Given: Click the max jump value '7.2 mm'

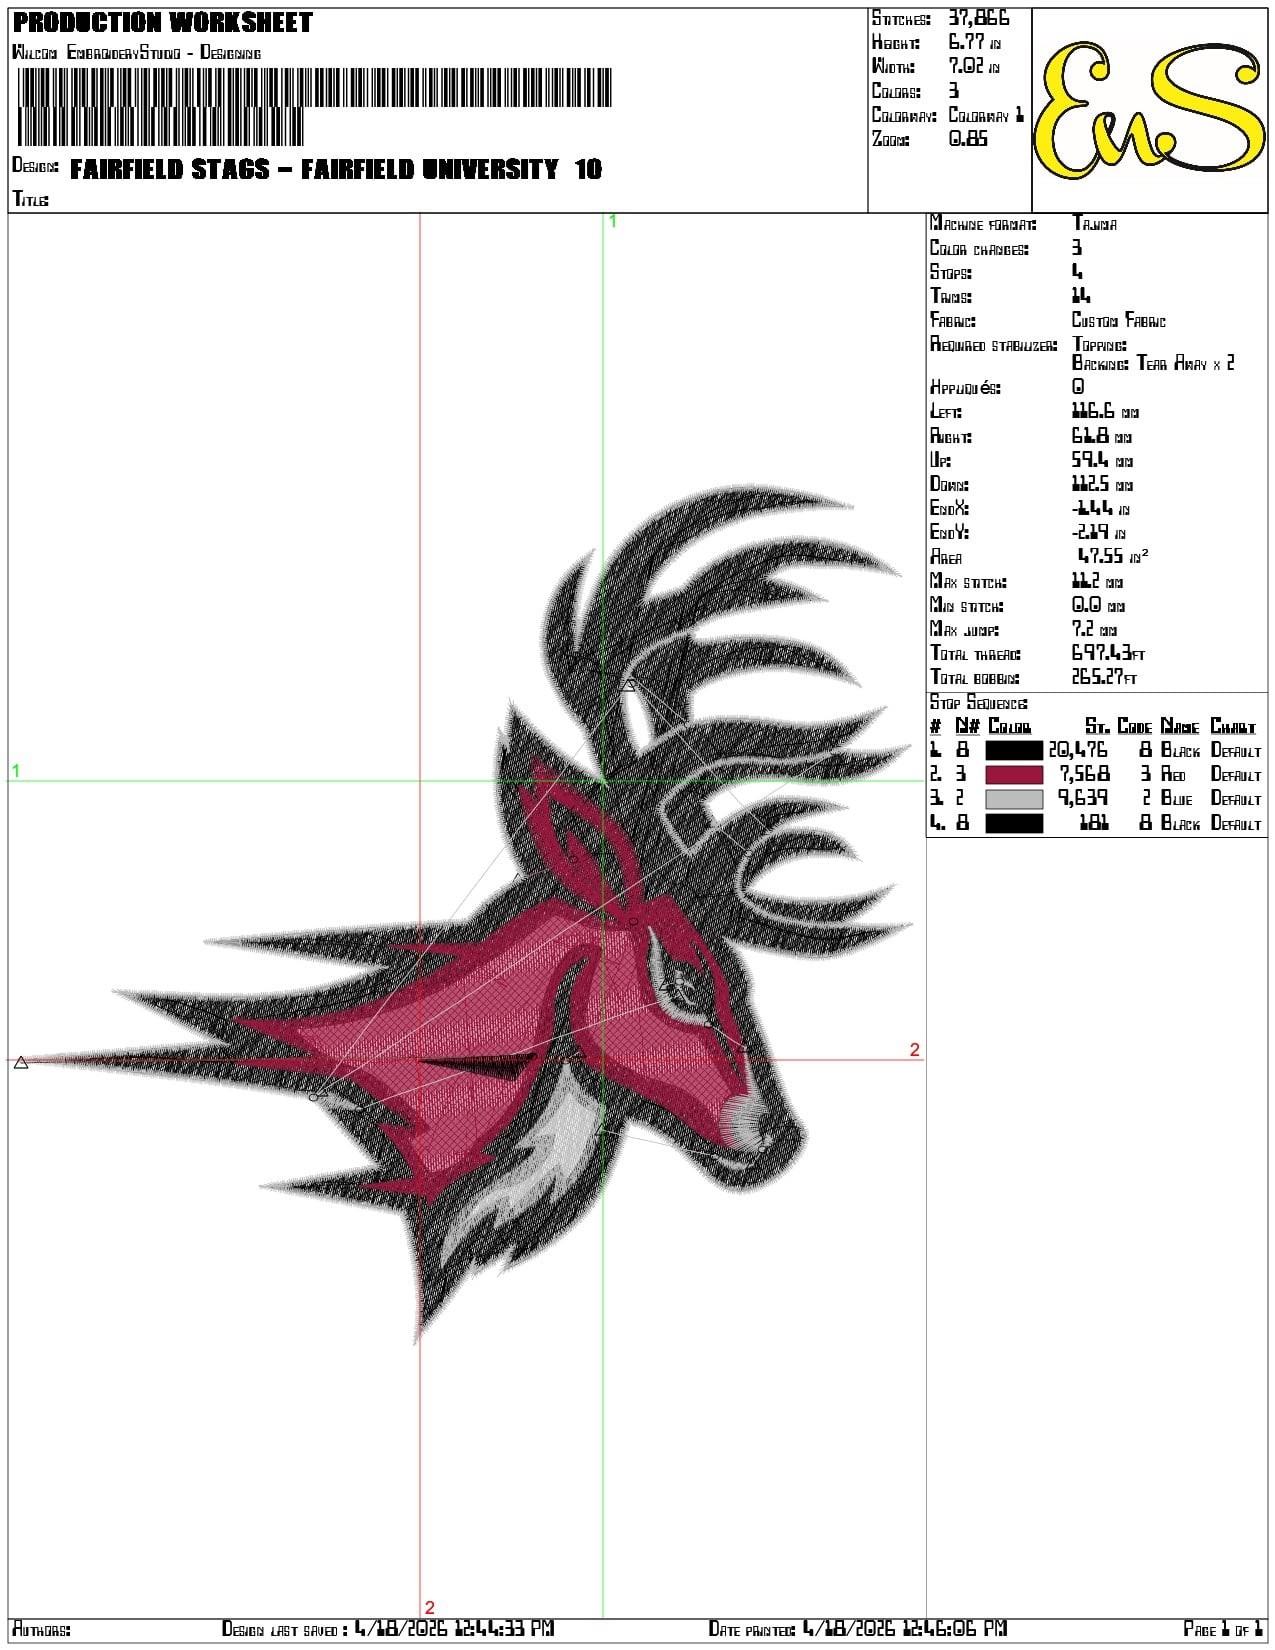Looking at the screenshot, I should click(1094, 629).
